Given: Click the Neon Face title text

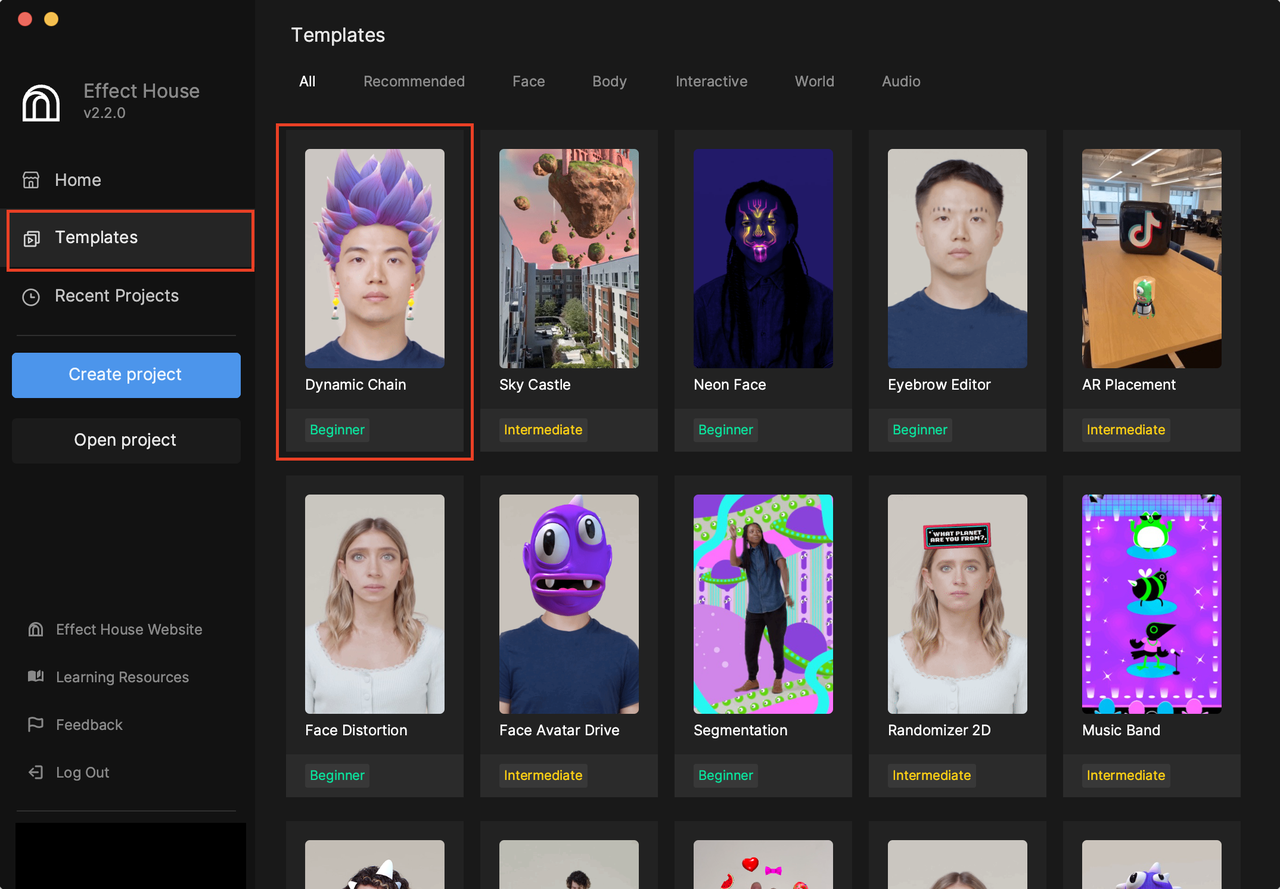Looking at the screenshot, I should [x=730, y=385].
